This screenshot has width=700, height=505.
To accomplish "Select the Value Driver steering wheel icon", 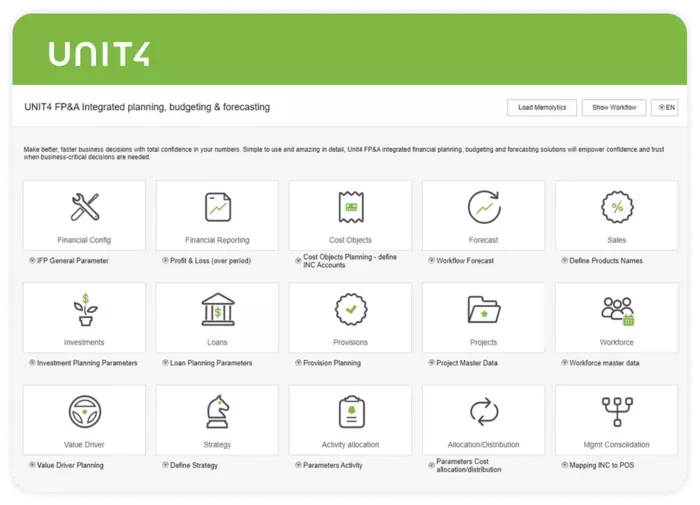I will [85, 412].
